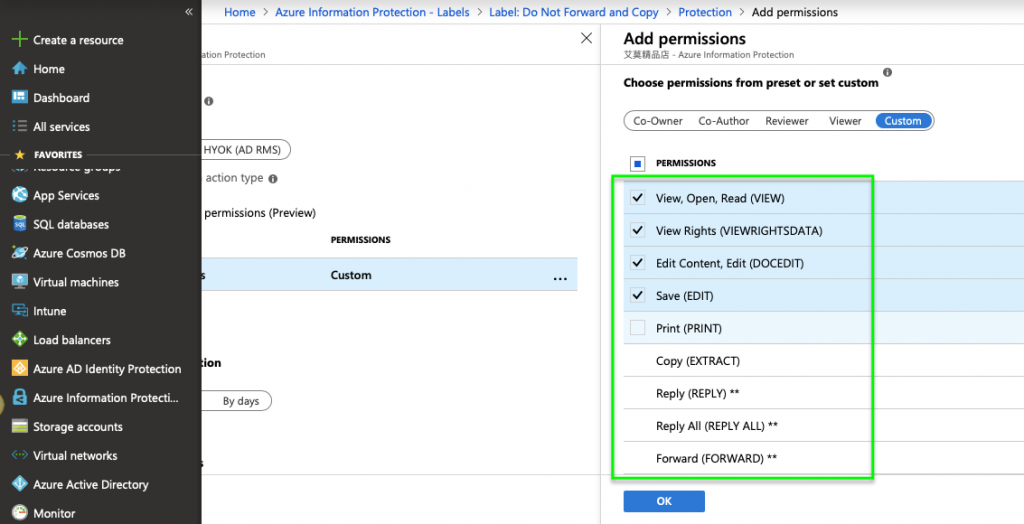The image size is (1024, 524).
Task: Enable the Print (PRINT) permission checkbox
Action: coord(638,328)
